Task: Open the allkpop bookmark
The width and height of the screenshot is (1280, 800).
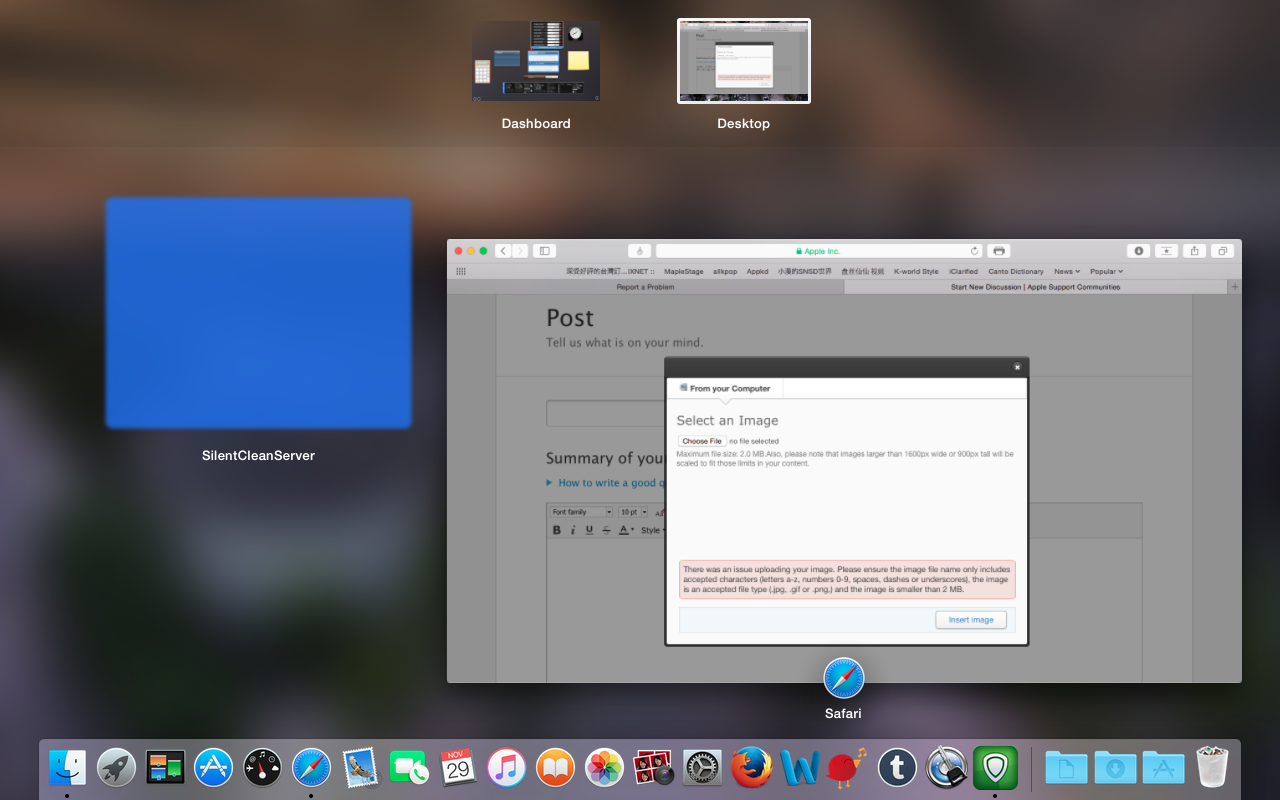Action: (x=725, y=271)
